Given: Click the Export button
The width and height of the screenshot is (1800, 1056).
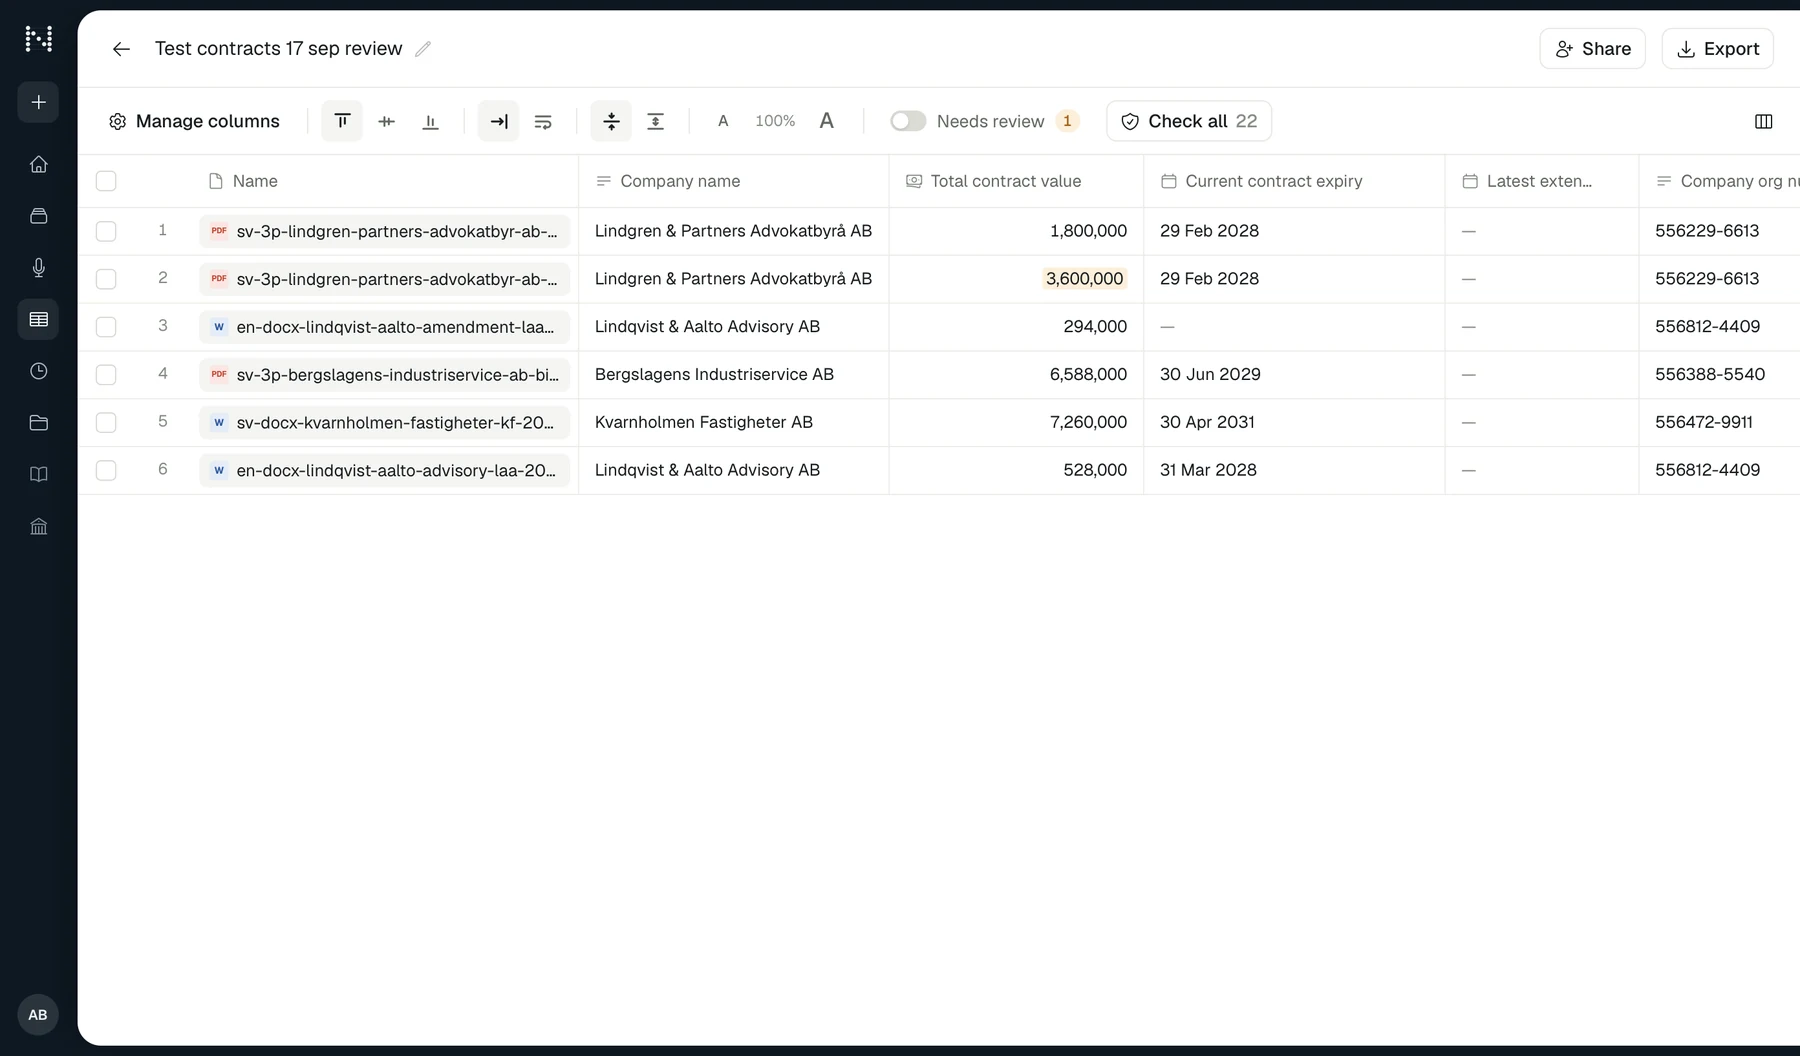Looking at the screenshot, I should (x=1717, y=49).
